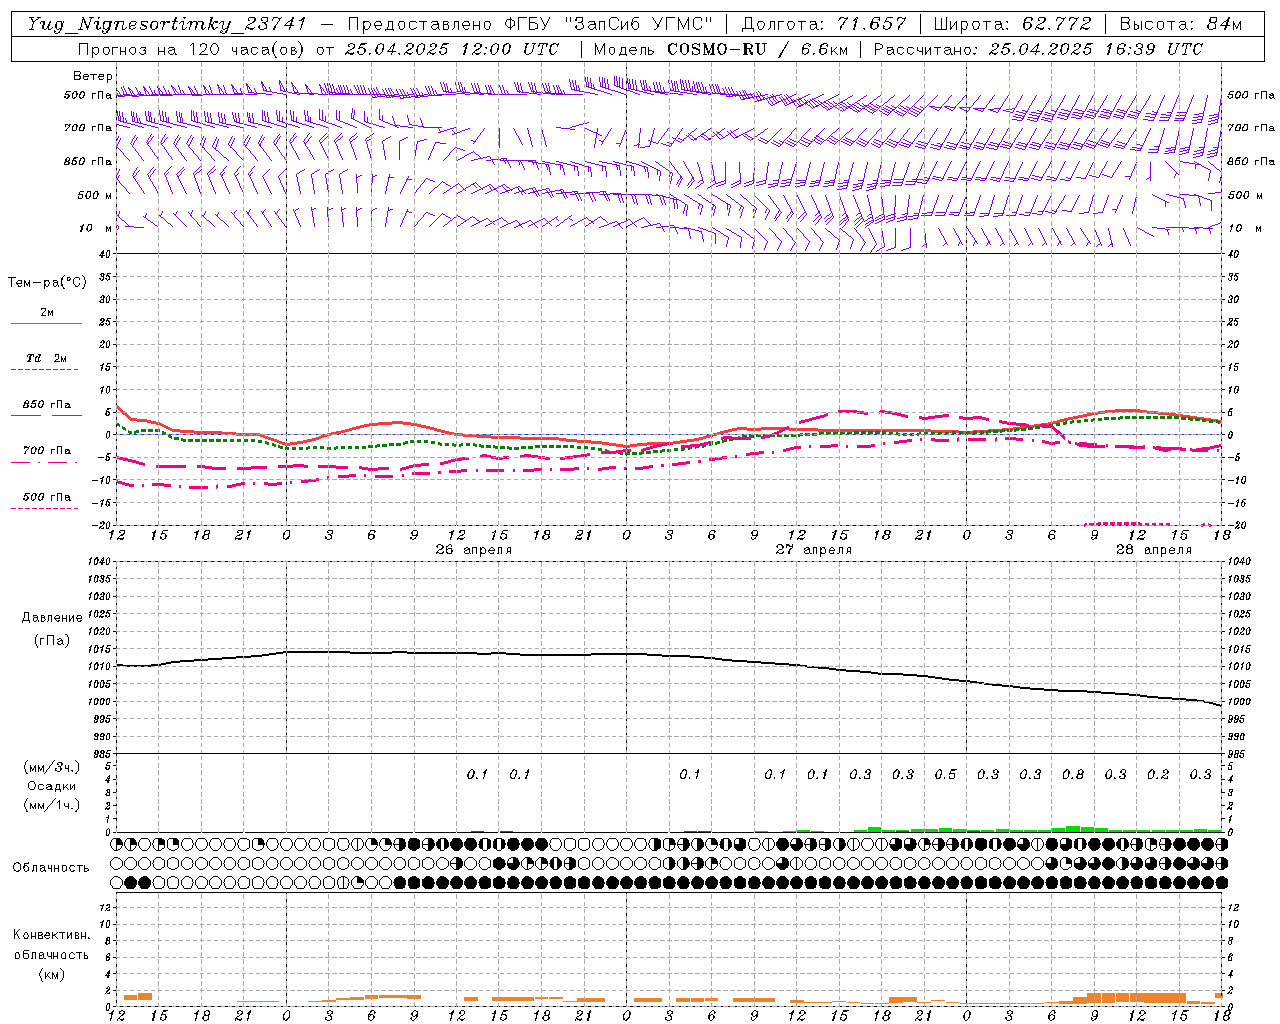Click the 'Долгота: 71.657' value
Screen dimensions: 1280x1024
823,24
